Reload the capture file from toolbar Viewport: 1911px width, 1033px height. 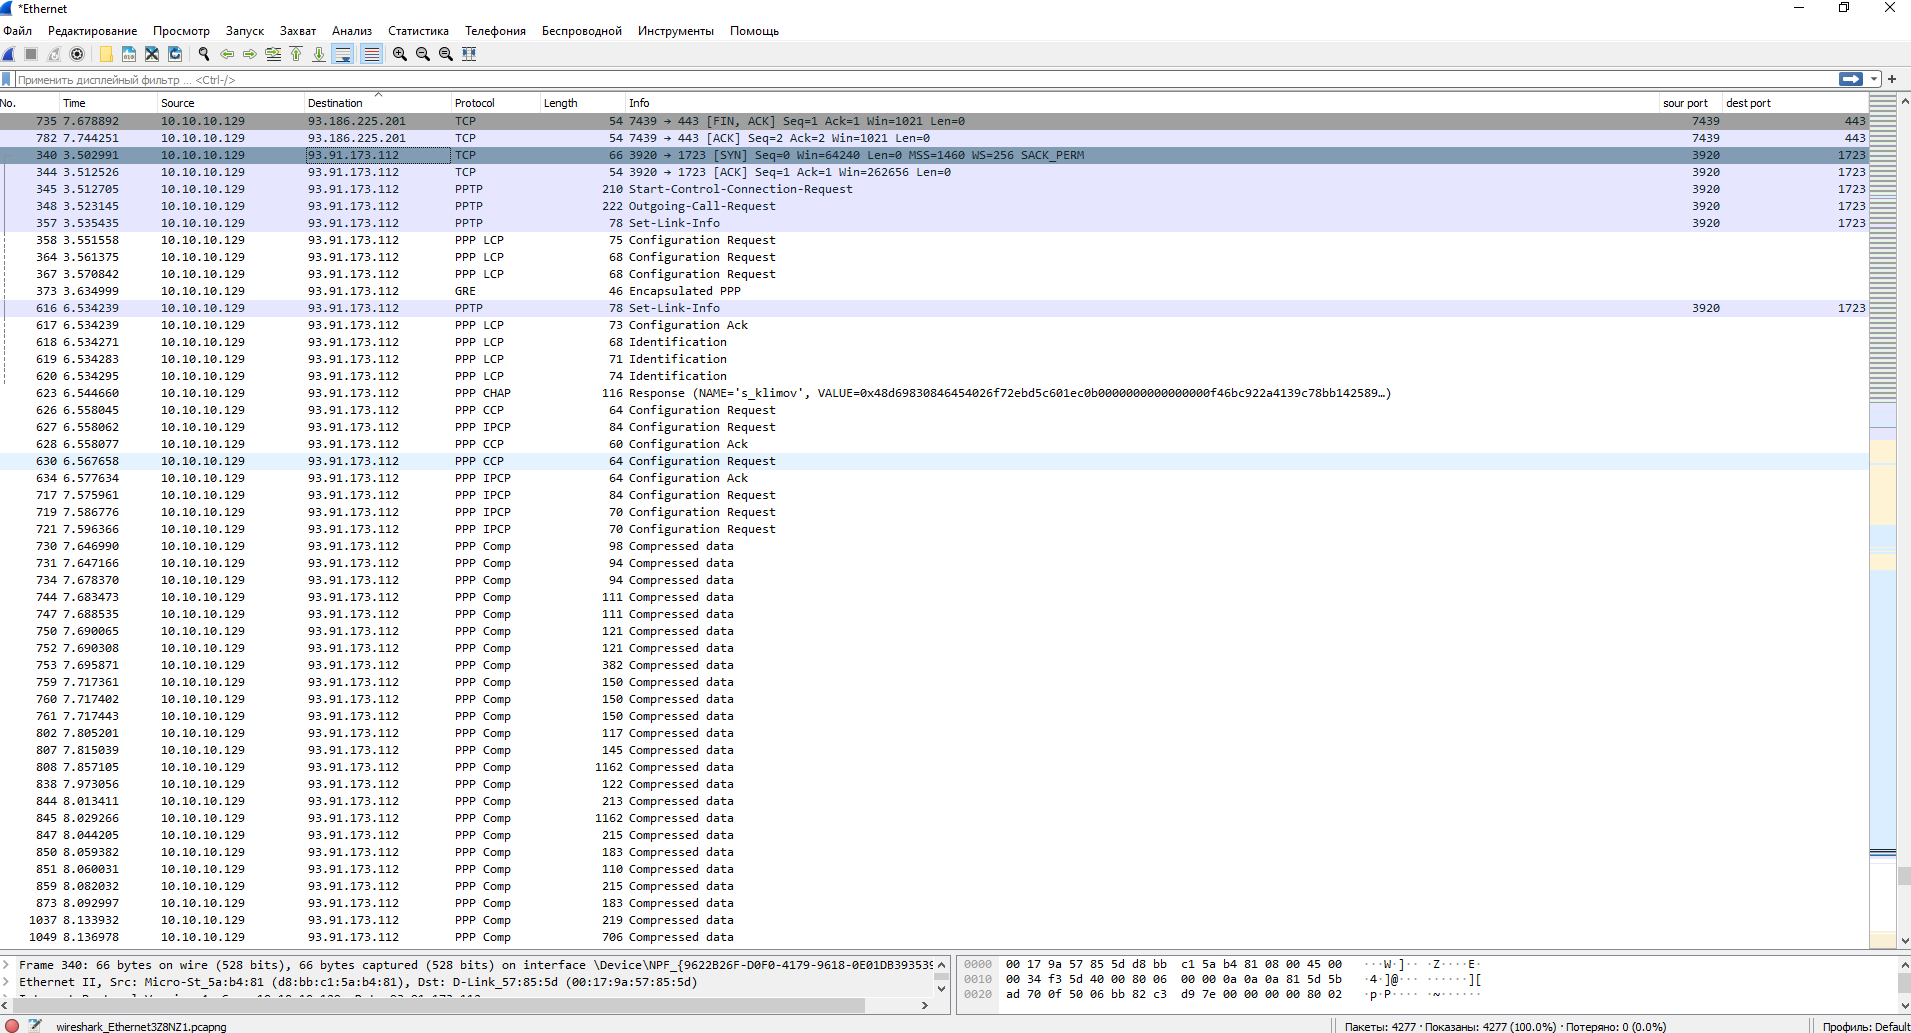(176, 54)
